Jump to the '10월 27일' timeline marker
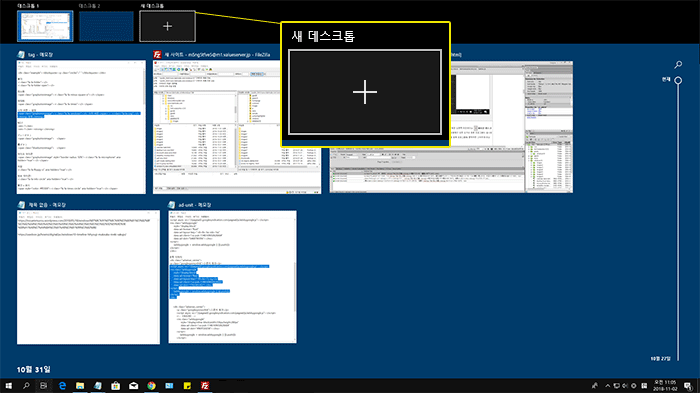Screen dimensions: 700x393 pos(660,359)
